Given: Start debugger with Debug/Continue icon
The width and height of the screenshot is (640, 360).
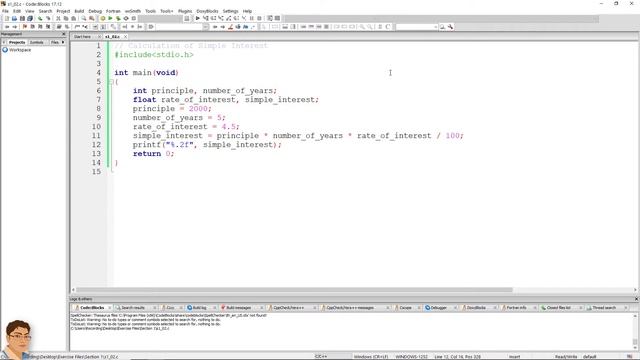Looking at the screenshot, I should point(198,18).
